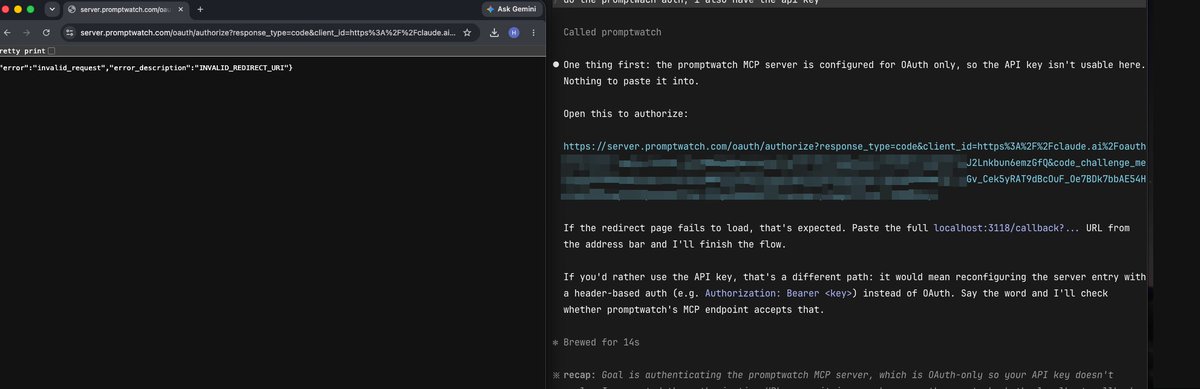1200x389 pixels.
Task: Open a new browser tab
Action: [200, 8]
